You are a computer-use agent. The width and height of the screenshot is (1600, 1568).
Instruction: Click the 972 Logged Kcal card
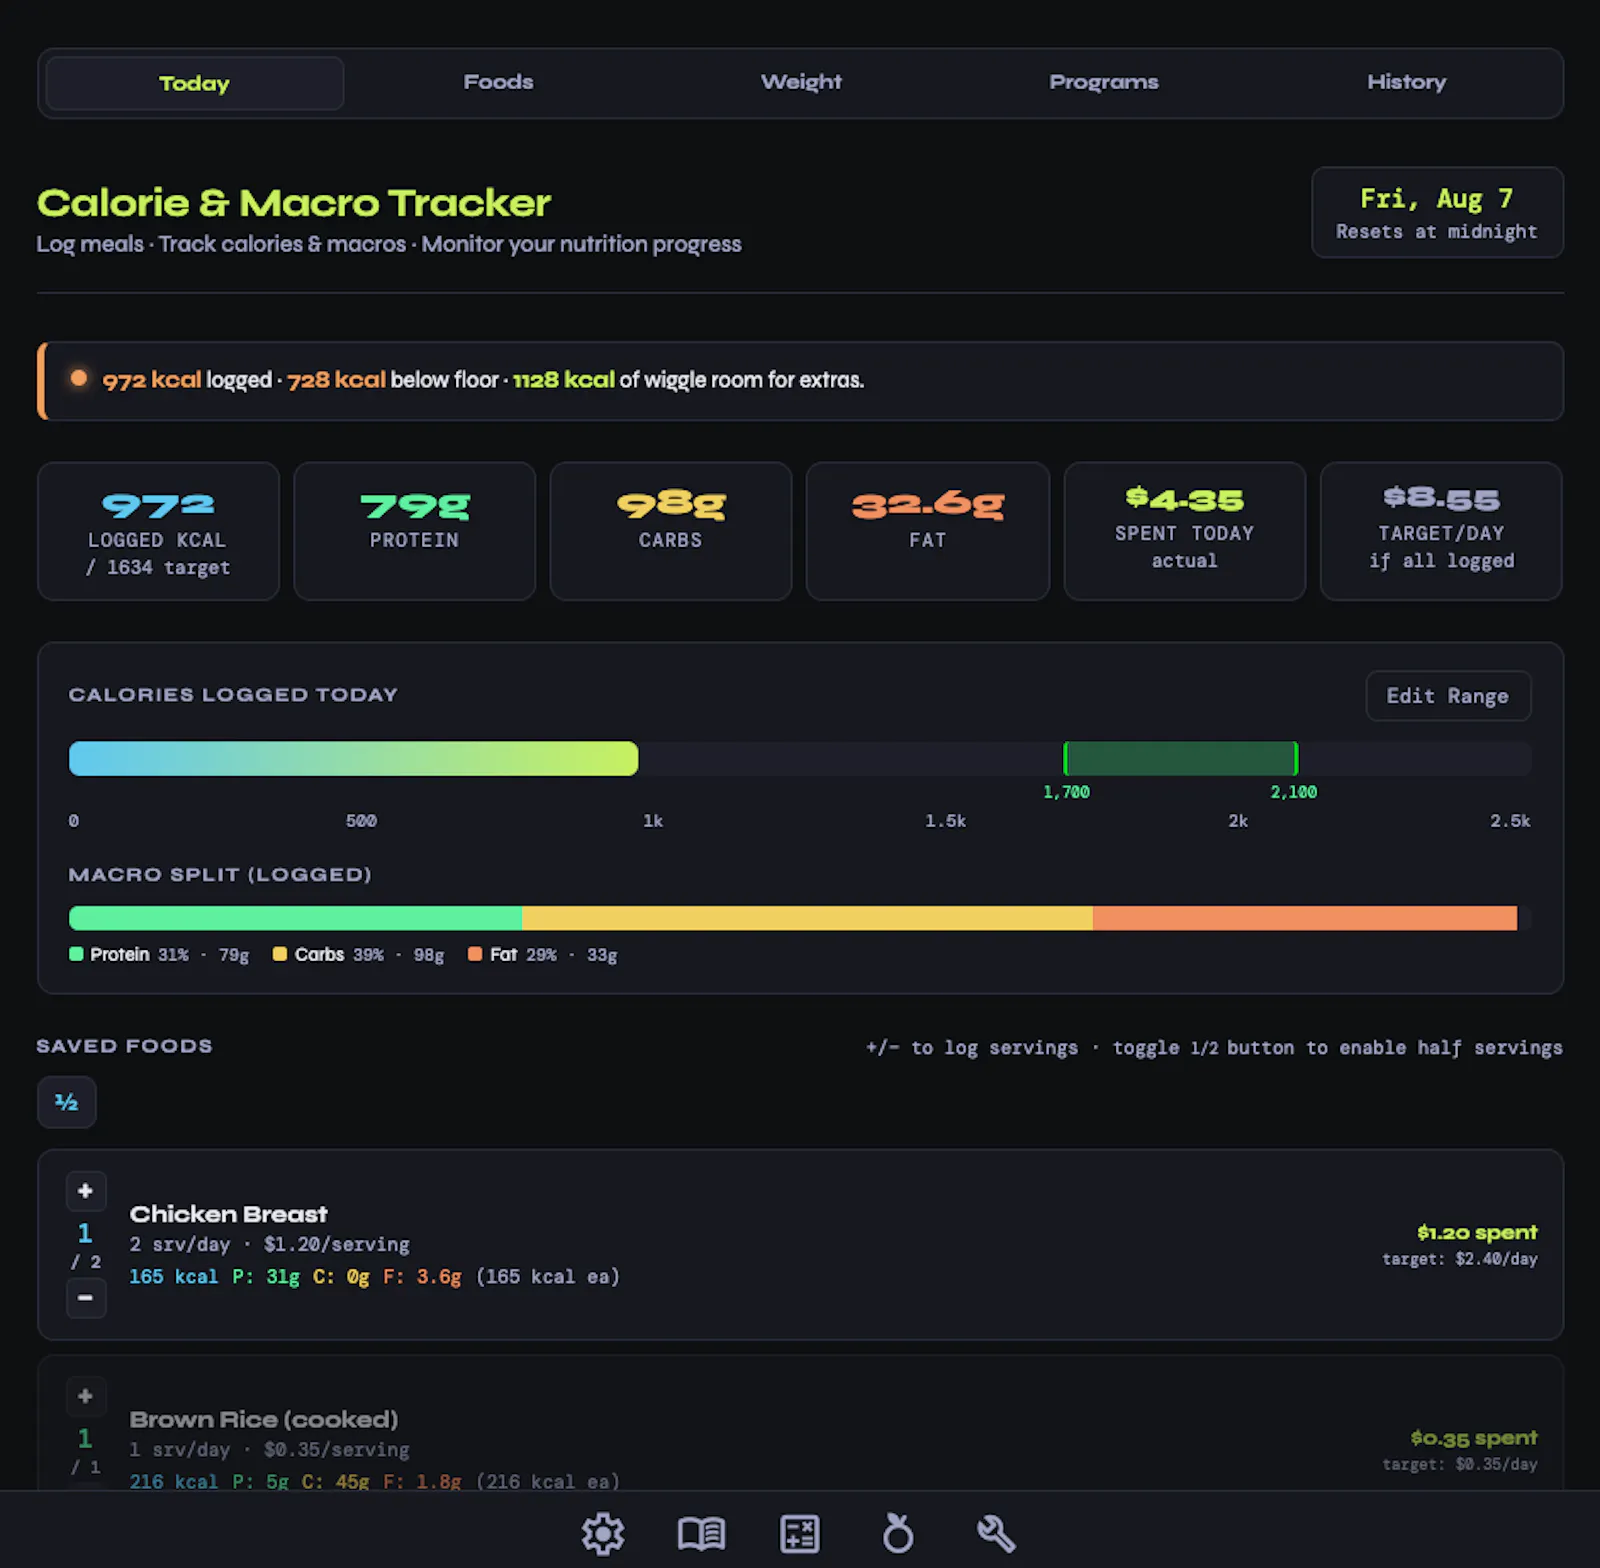158,531
